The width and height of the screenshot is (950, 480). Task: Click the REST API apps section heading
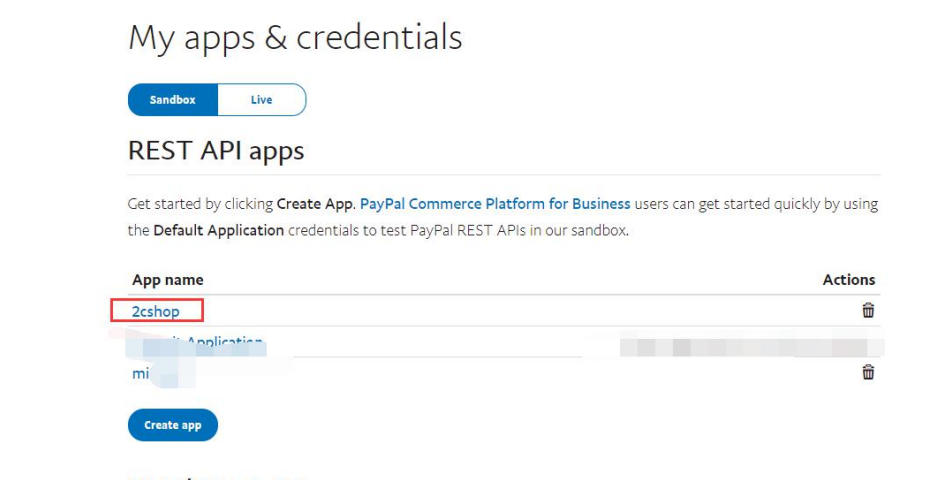[x=216, y=150]
